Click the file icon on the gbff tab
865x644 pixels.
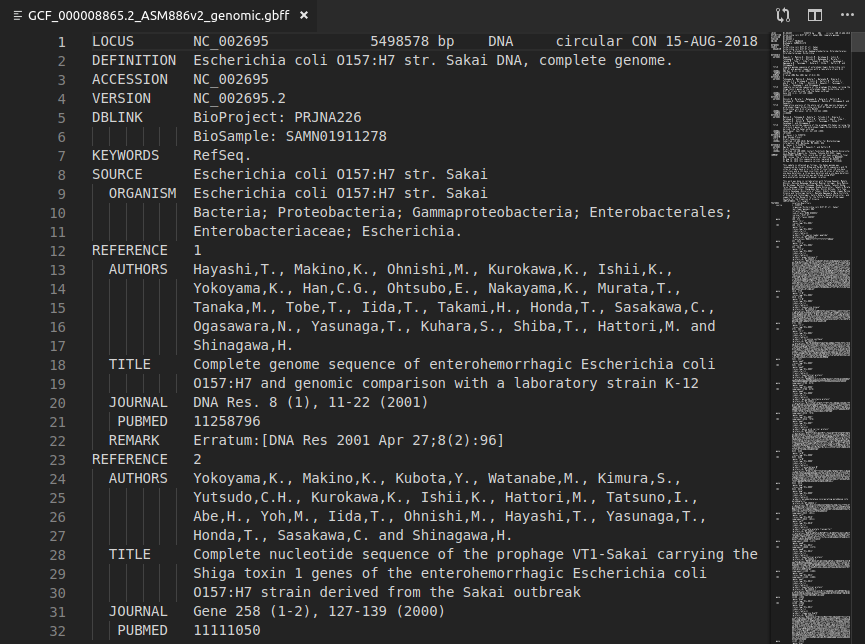coord(17,16)
